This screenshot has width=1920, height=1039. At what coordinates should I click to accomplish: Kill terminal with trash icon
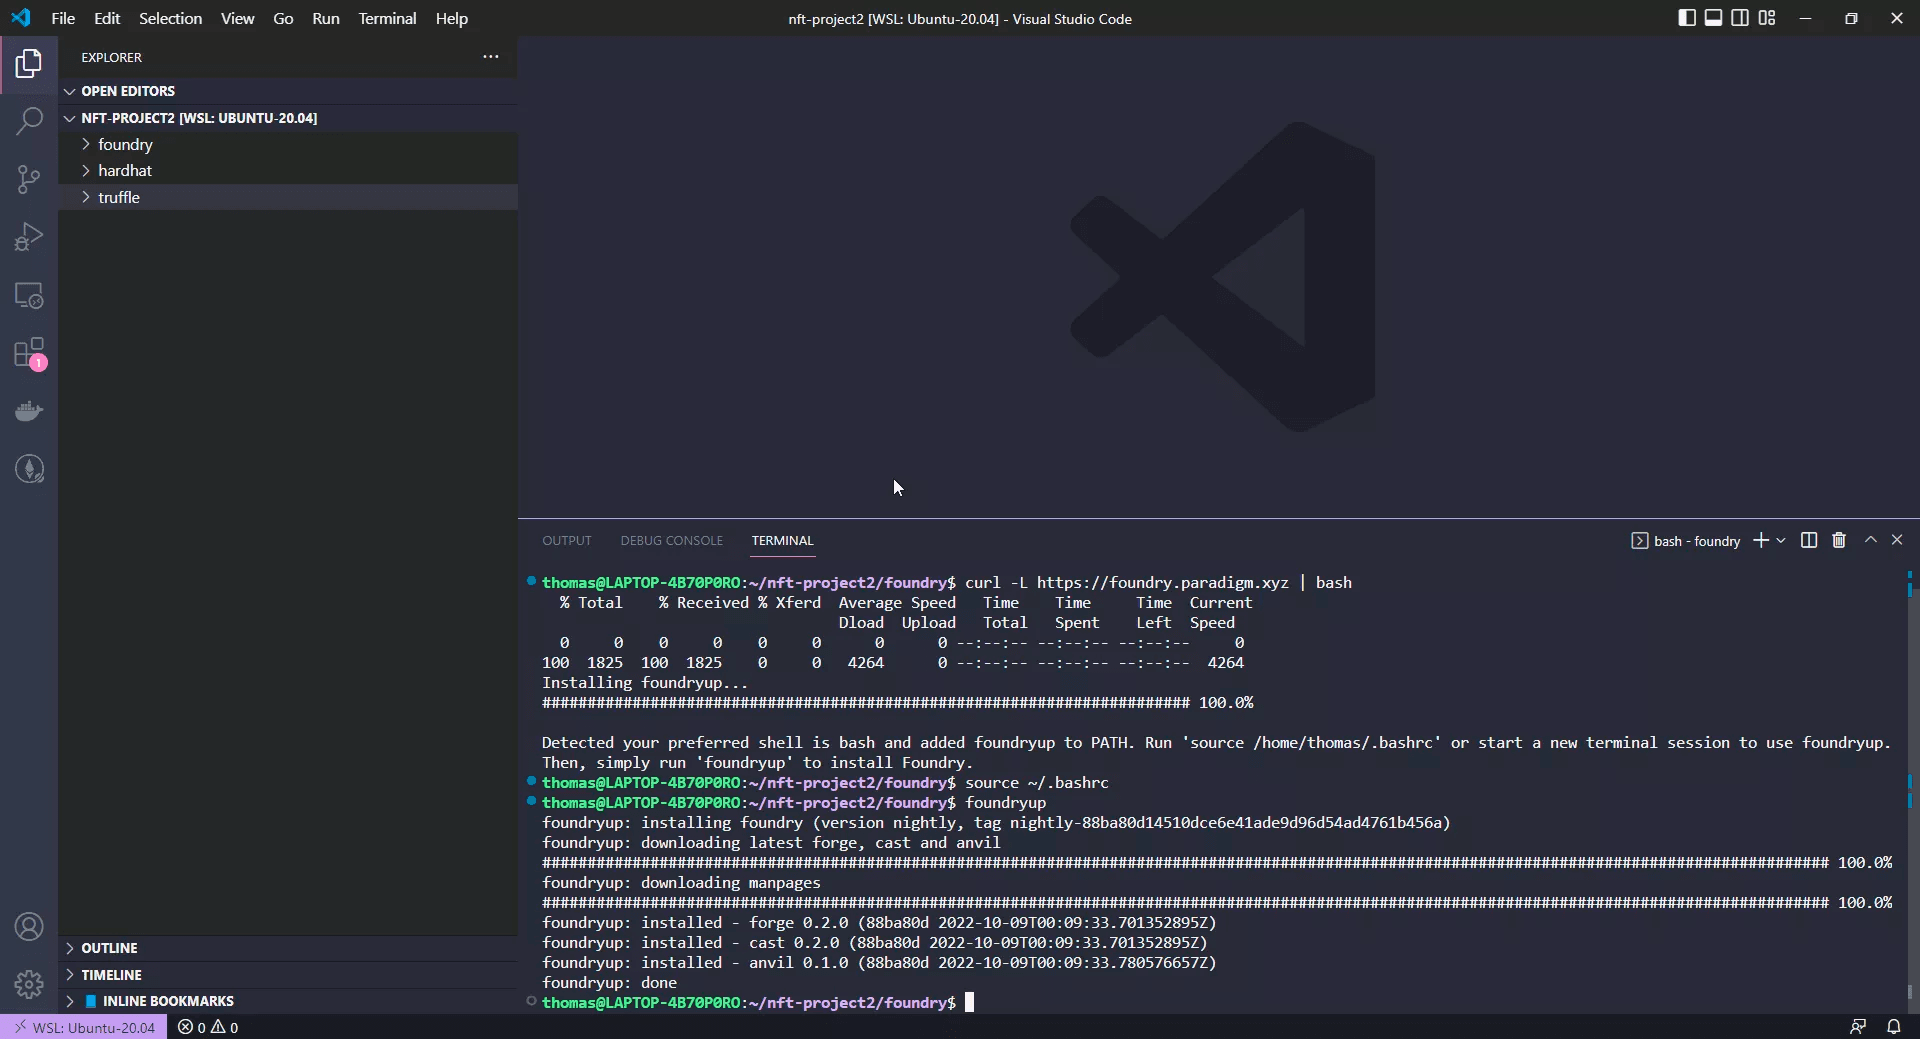pyautogui.click(x=1839, y=540)
